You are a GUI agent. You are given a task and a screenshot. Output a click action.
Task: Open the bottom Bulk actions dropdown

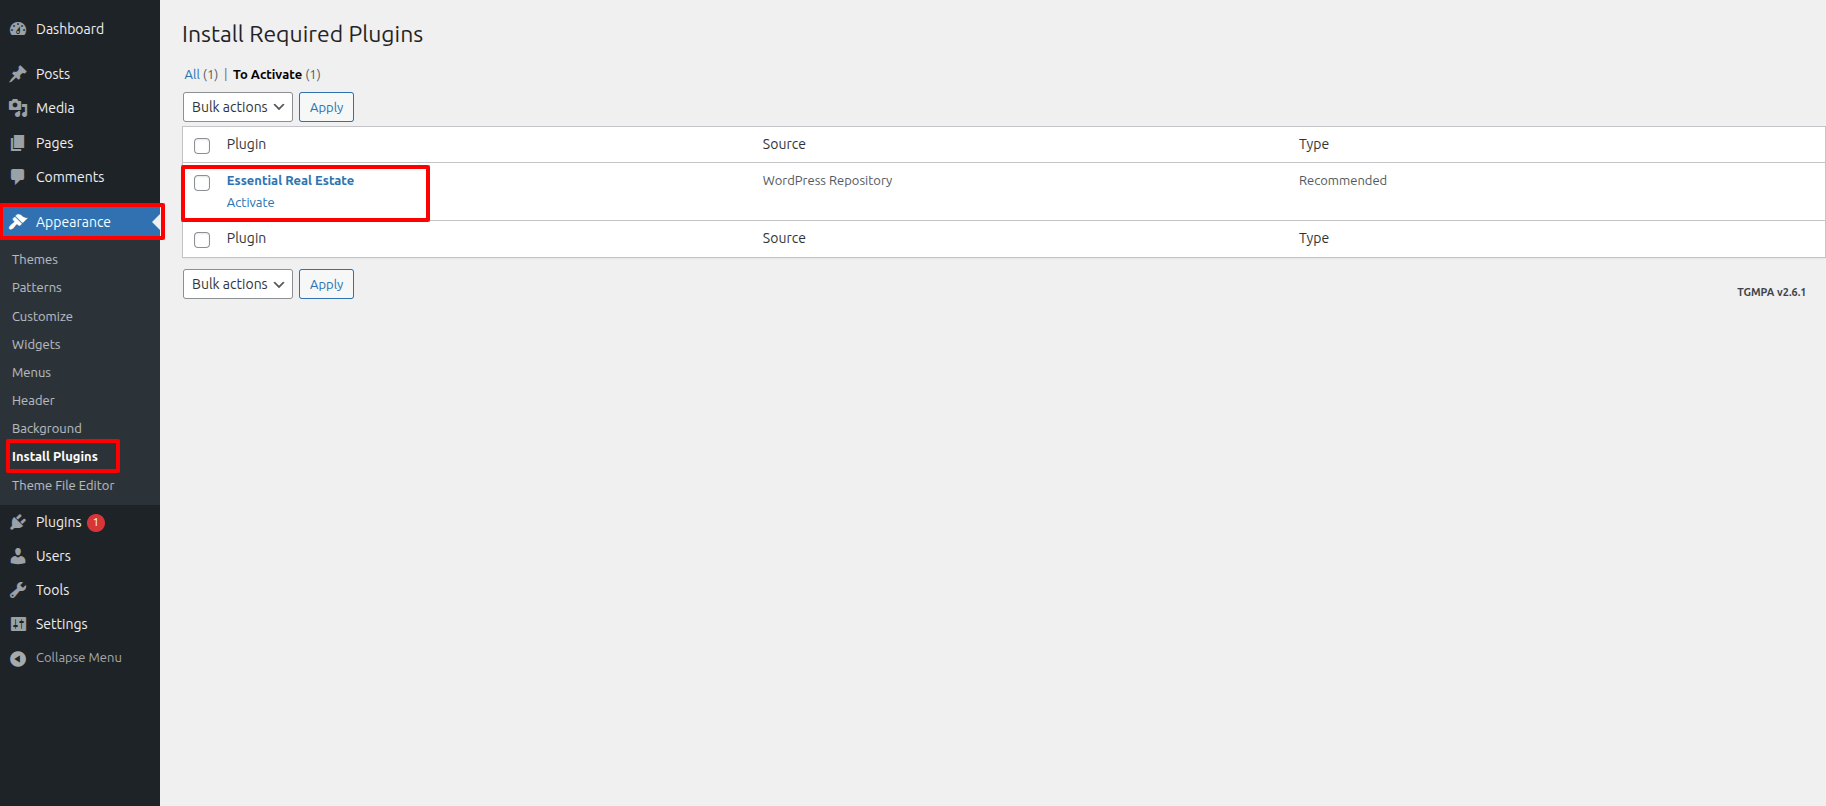237,284
